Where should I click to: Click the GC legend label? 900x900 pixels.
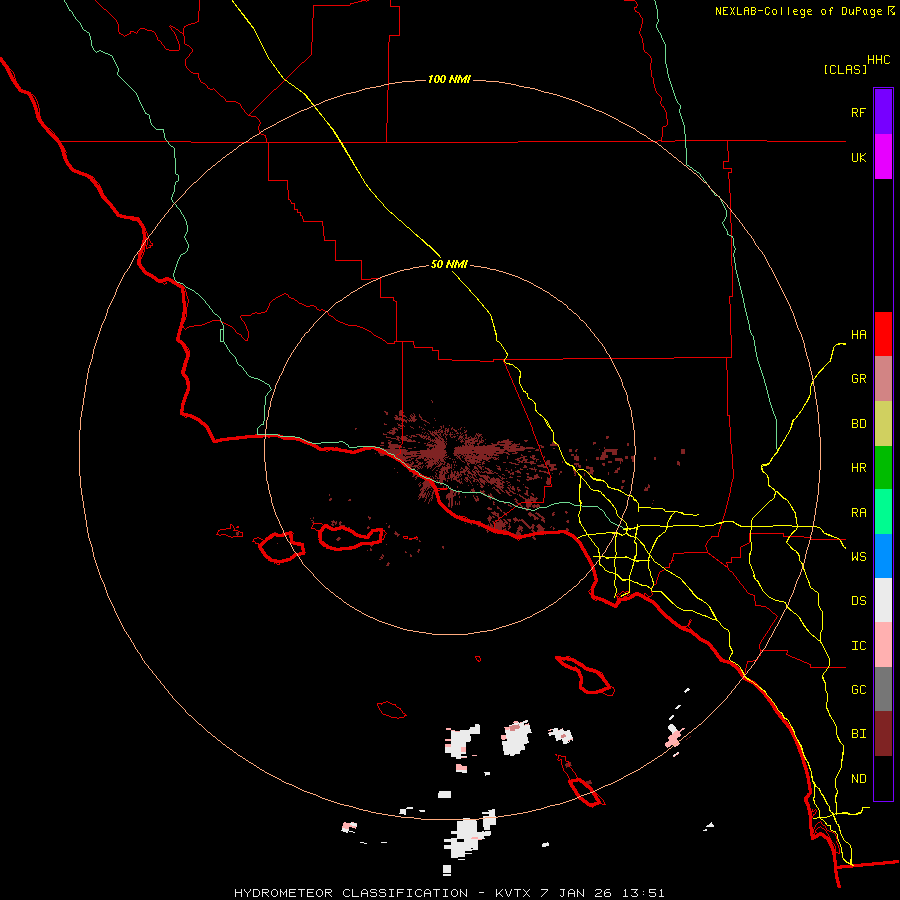(858, 690)
